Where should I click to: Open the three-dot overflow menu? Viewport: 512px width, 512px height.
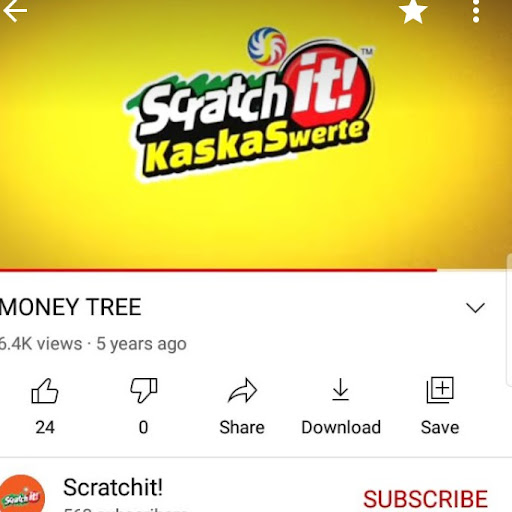tap(476, 11)
